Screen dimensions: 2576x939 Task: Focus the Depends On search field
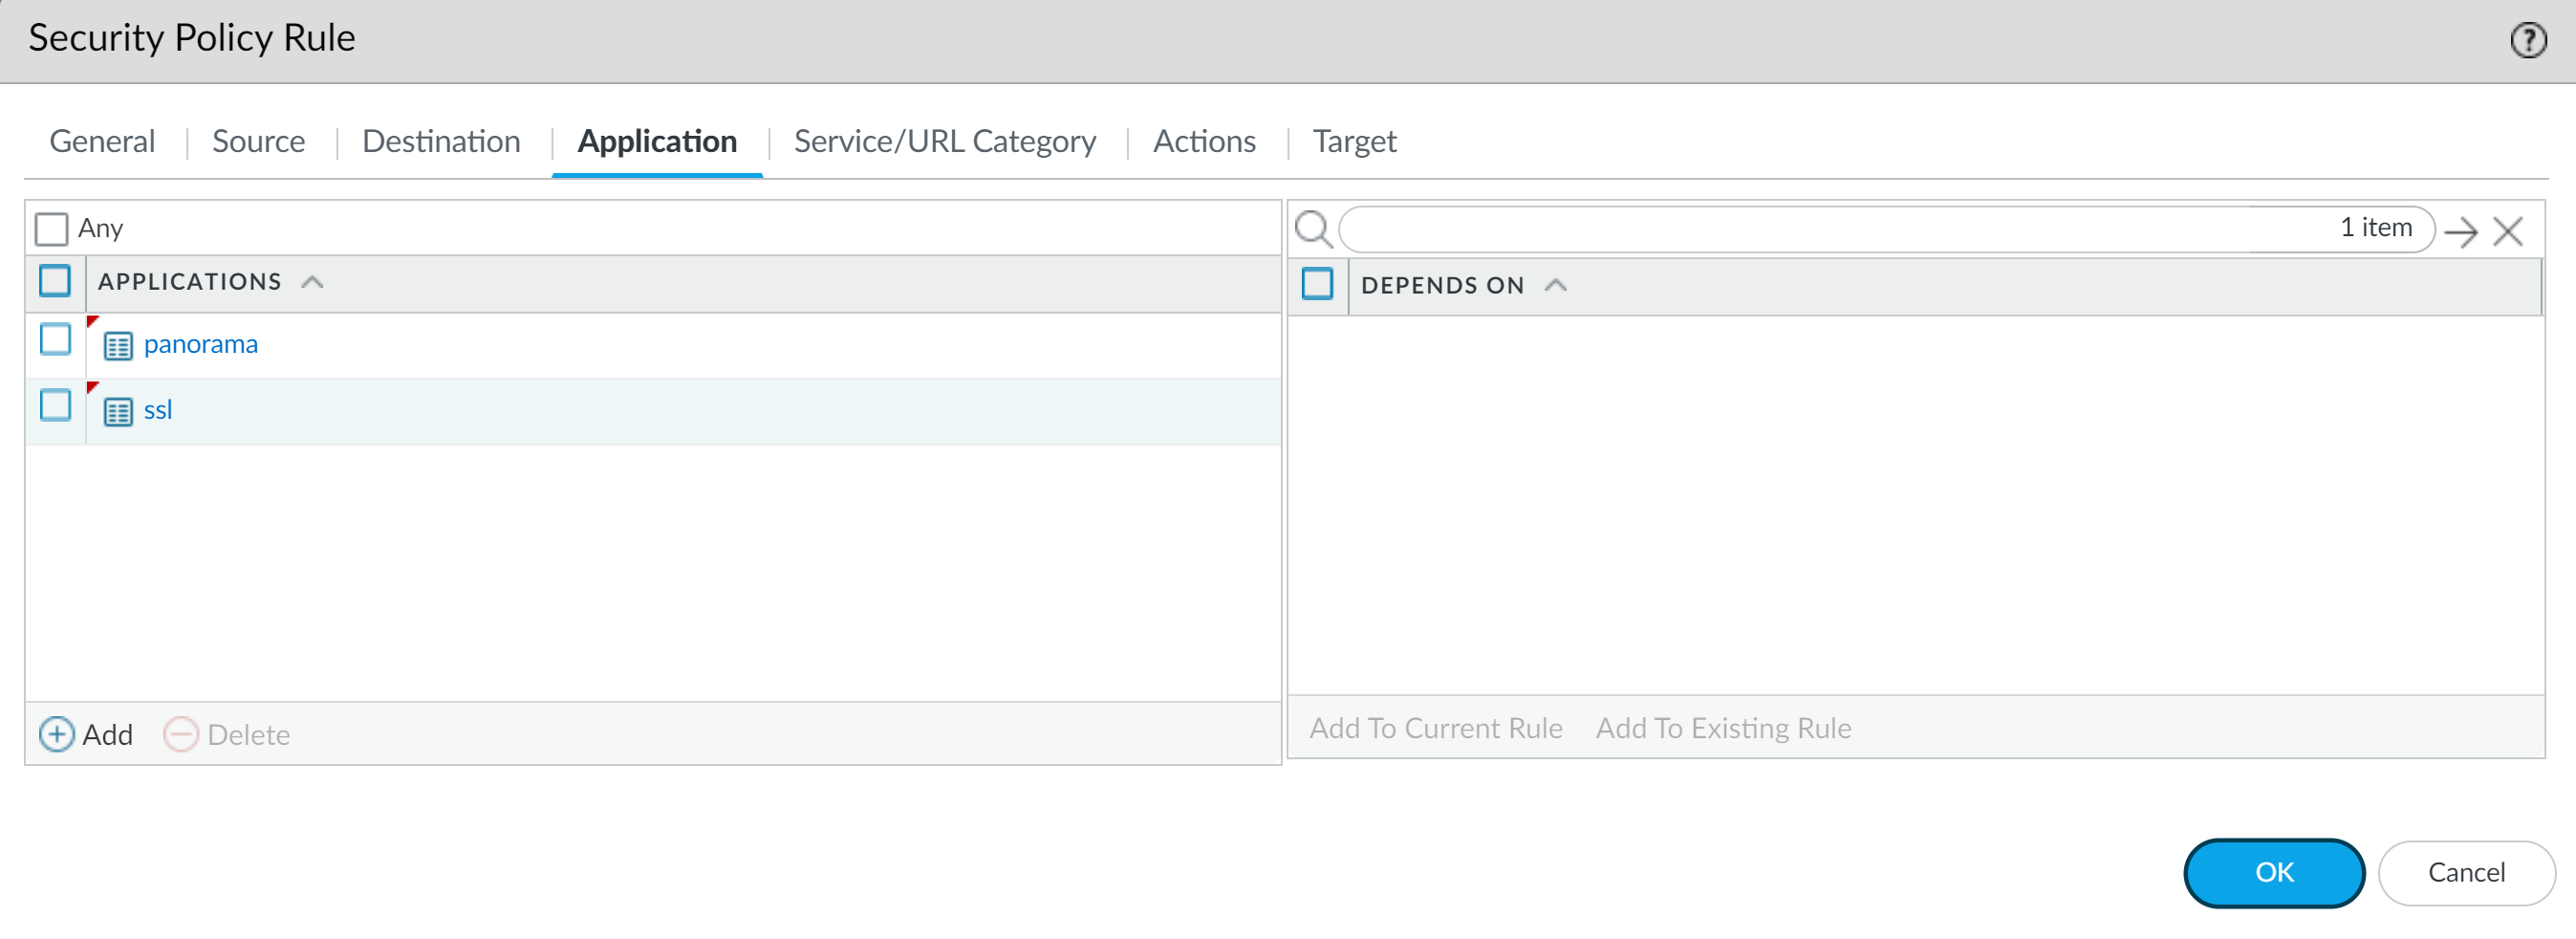1830,229
